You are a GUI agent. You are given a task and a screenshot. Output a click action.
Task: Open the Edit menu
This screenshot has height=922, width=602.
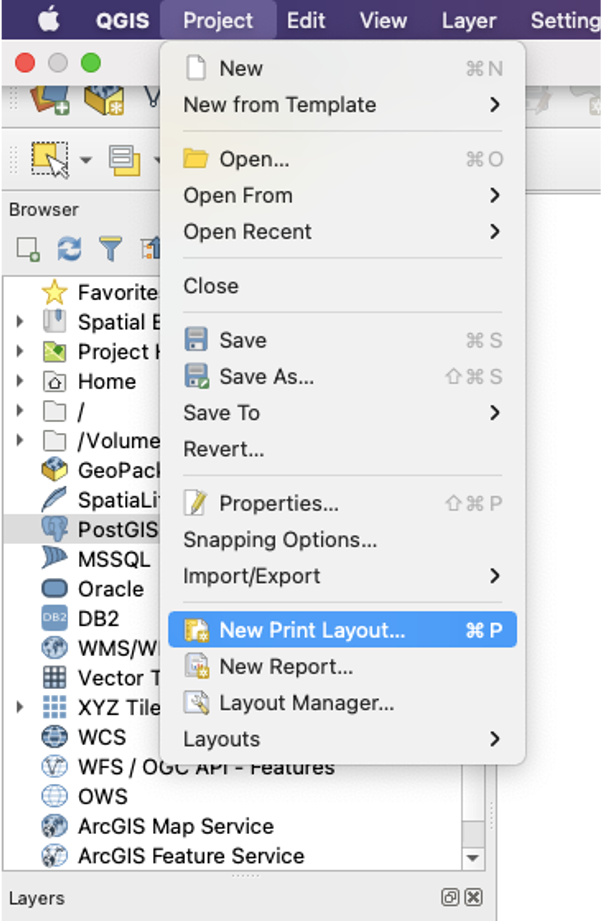(x=305, y=19)
